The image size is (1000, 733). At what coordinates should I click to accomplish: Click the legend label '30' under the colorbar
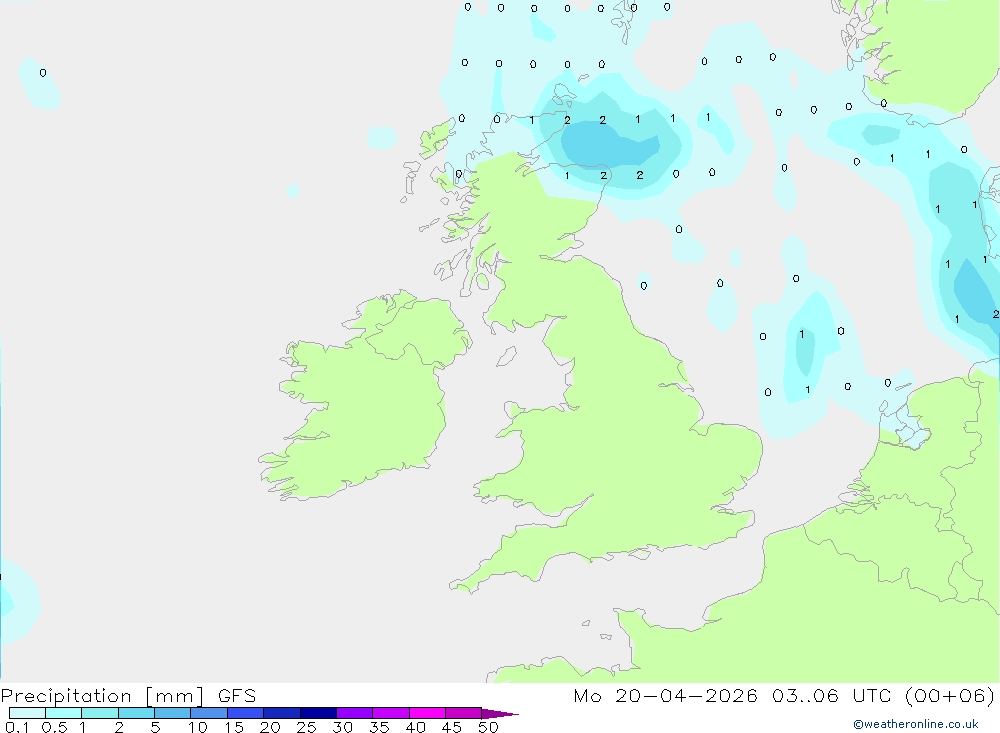(x=343, y=727)
